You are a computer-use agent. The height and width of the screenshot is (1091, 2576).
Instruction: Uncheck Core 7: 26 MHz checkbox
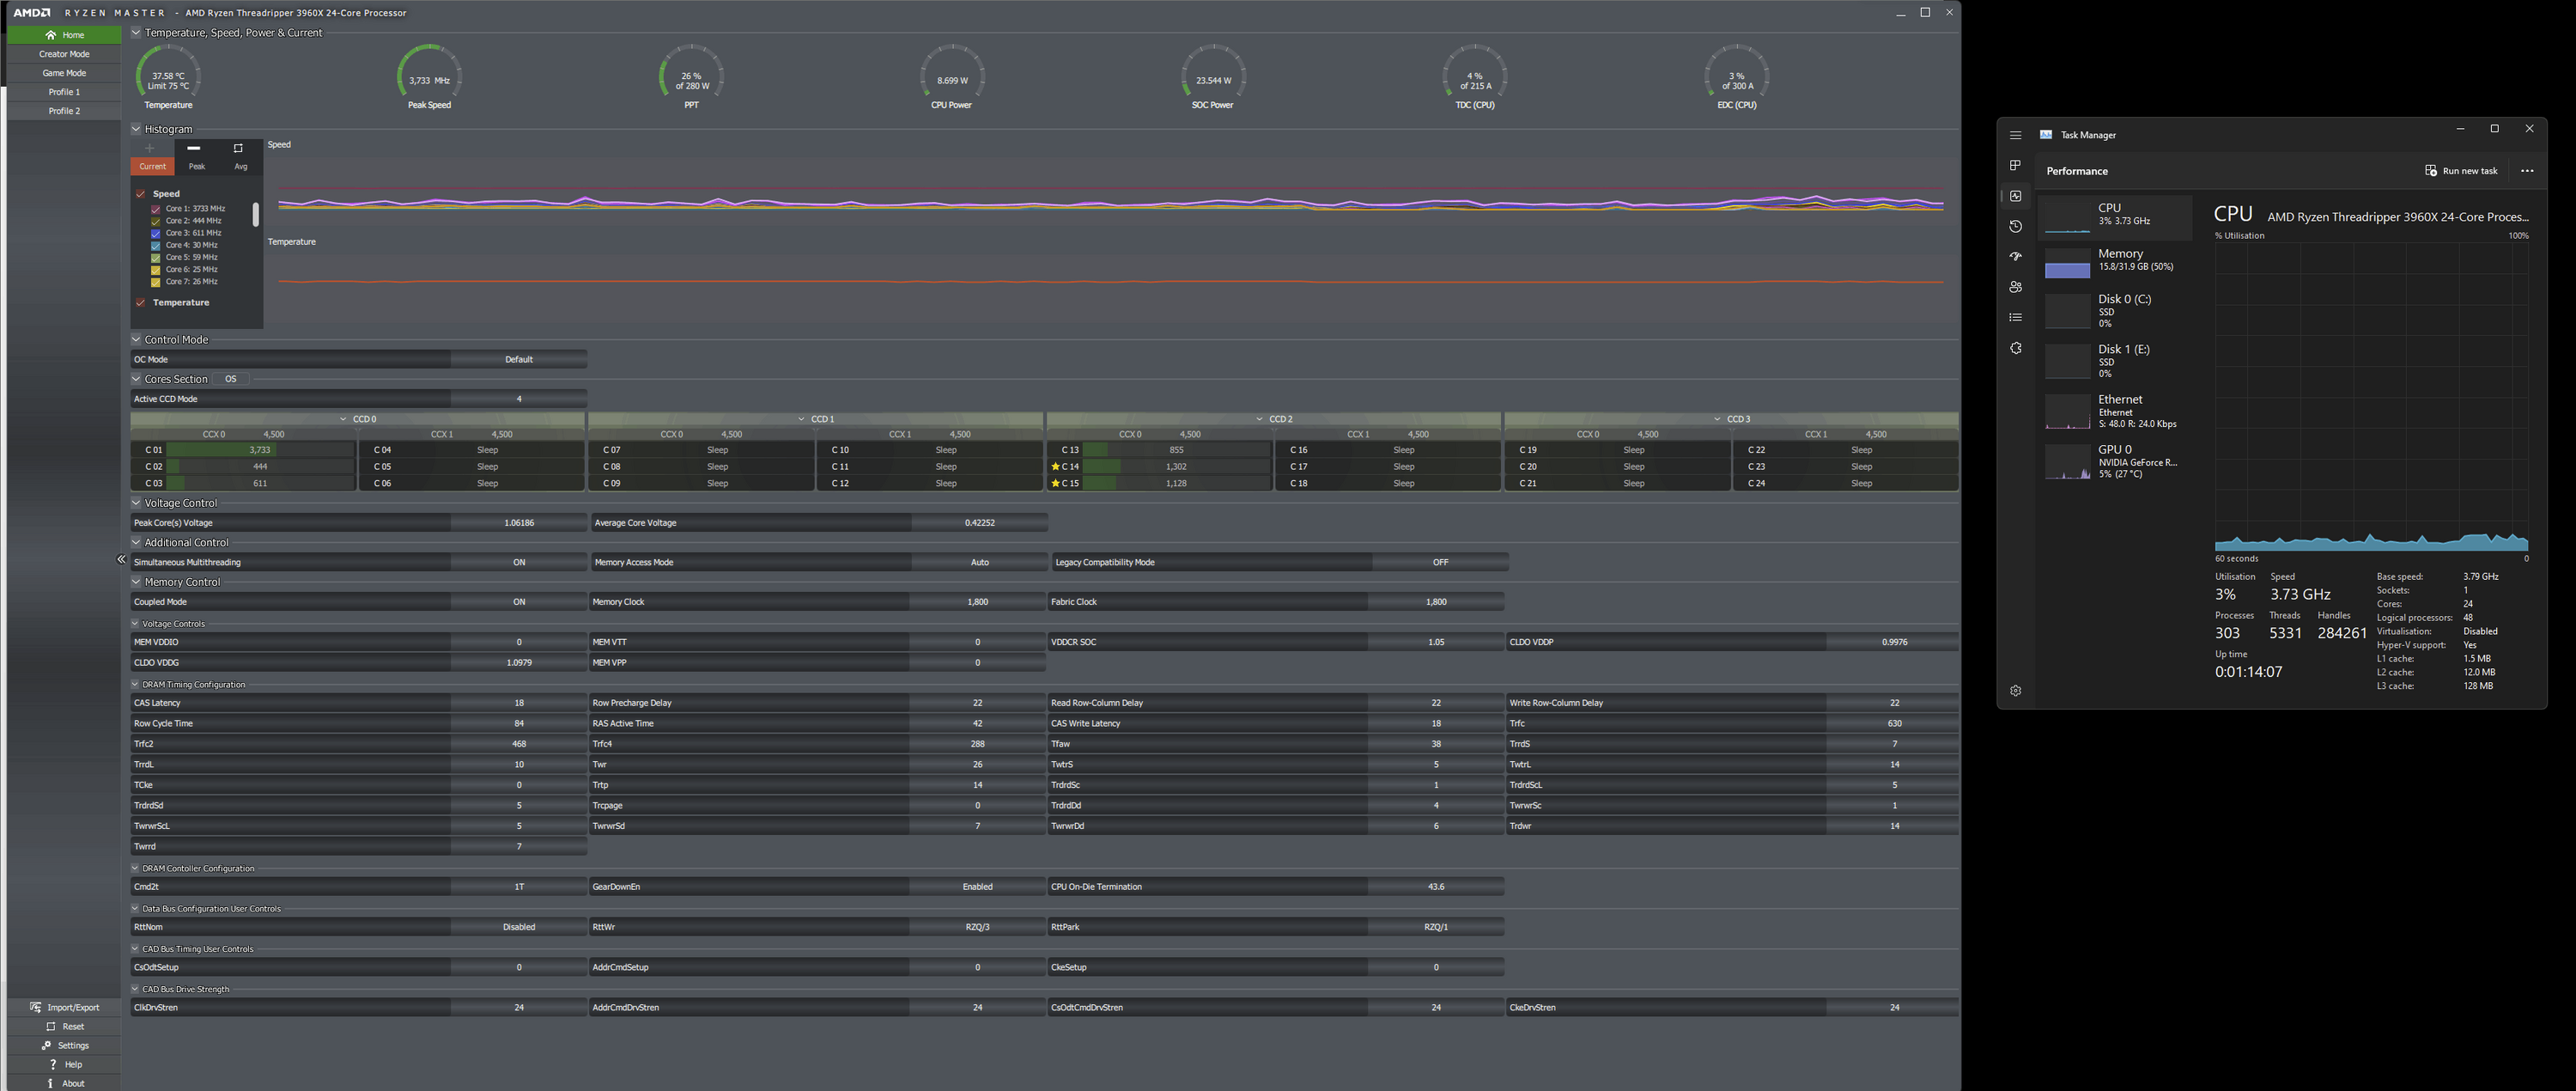pyautogui.click(x=155, y=282)
